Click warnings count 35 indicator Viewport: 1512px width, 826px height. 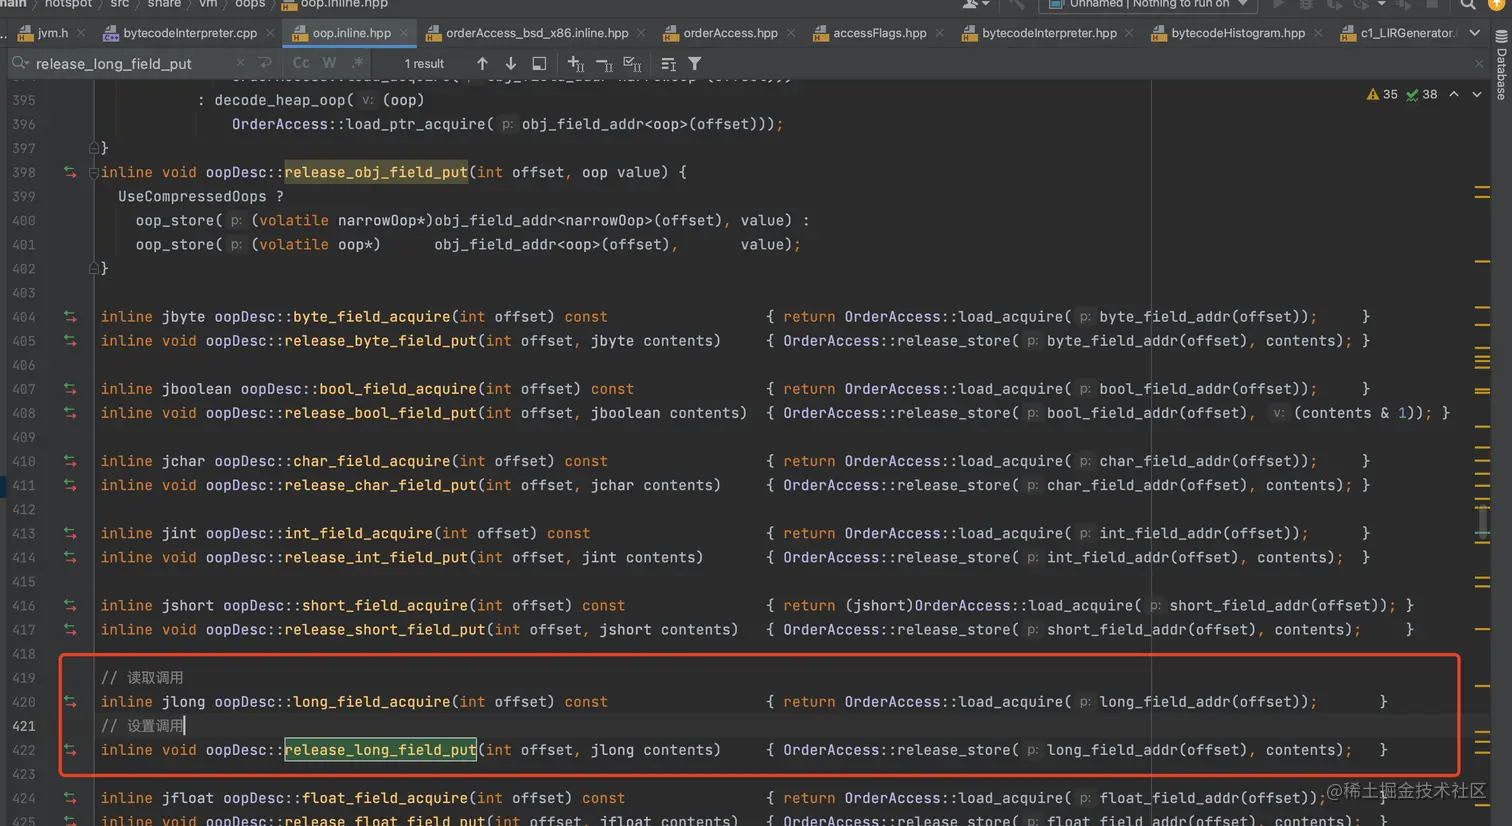click(1382, 94)
